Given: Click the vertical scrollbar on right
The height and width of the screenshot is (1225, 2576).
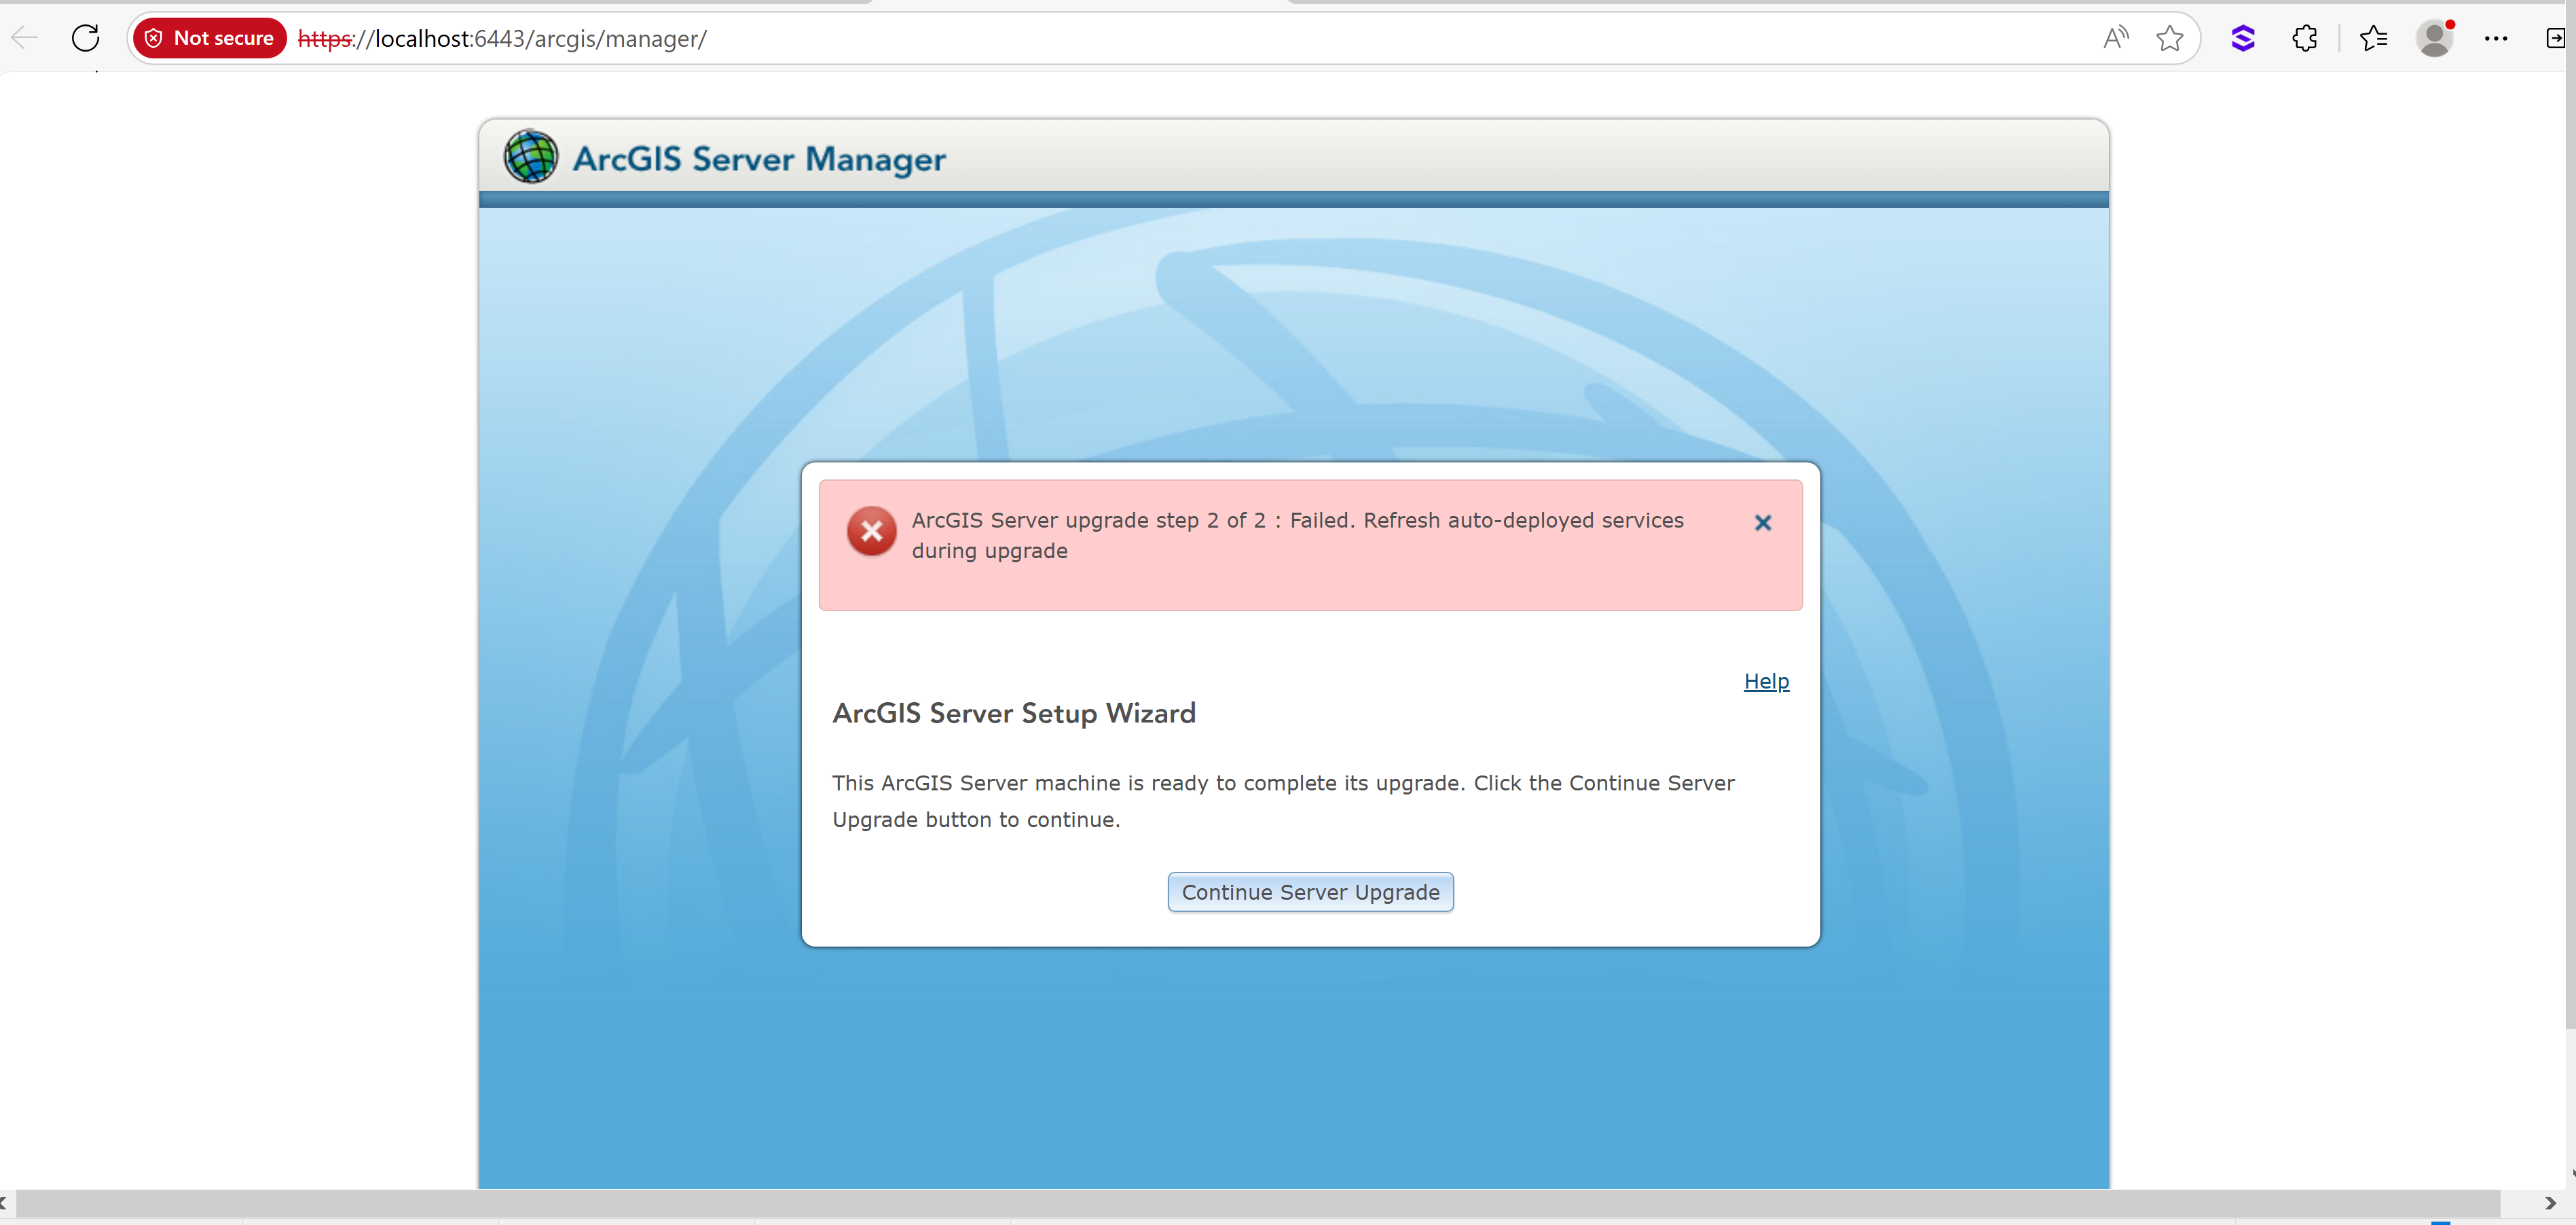Looking at the screenshot, I should (2570, 550).
